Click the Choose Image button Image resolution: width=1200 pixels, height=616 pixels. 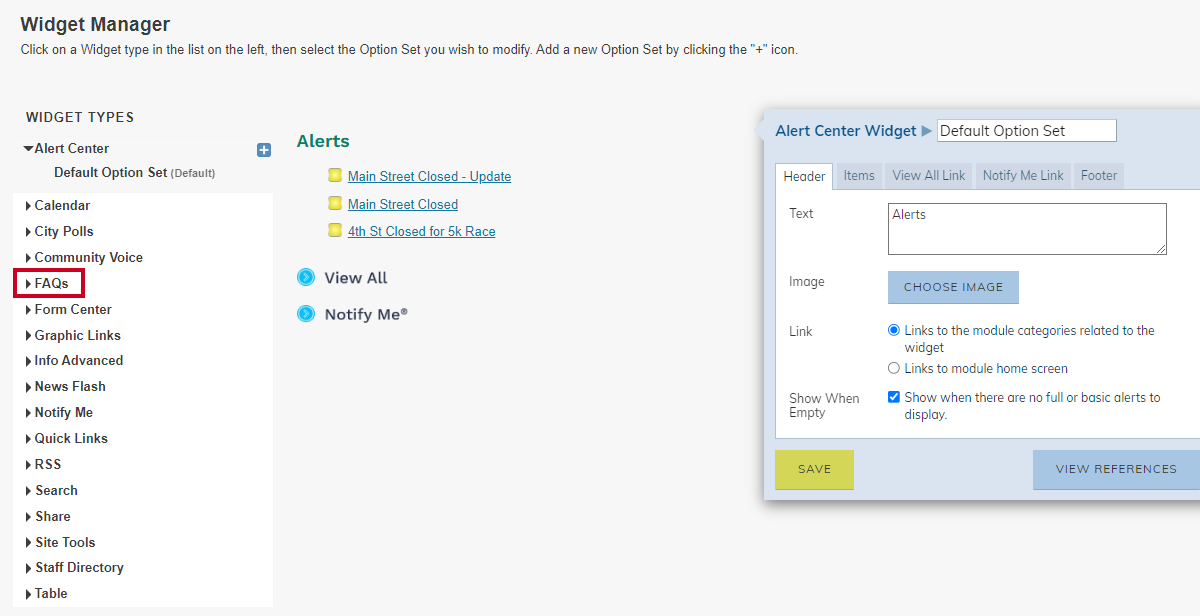(x=953, y=287)
